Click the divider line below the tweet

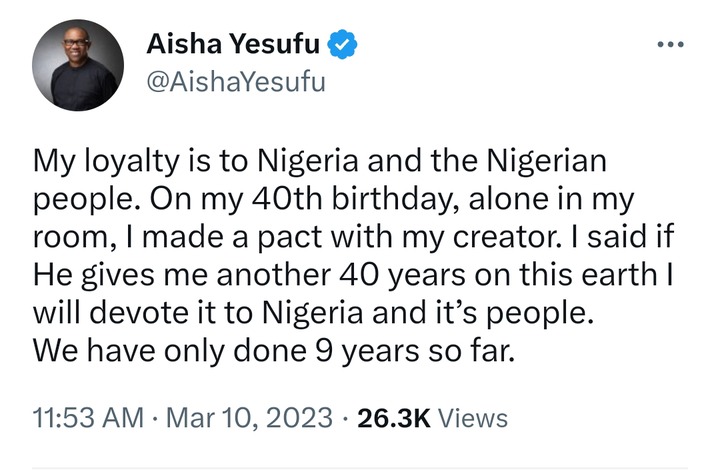click(360, 469)
